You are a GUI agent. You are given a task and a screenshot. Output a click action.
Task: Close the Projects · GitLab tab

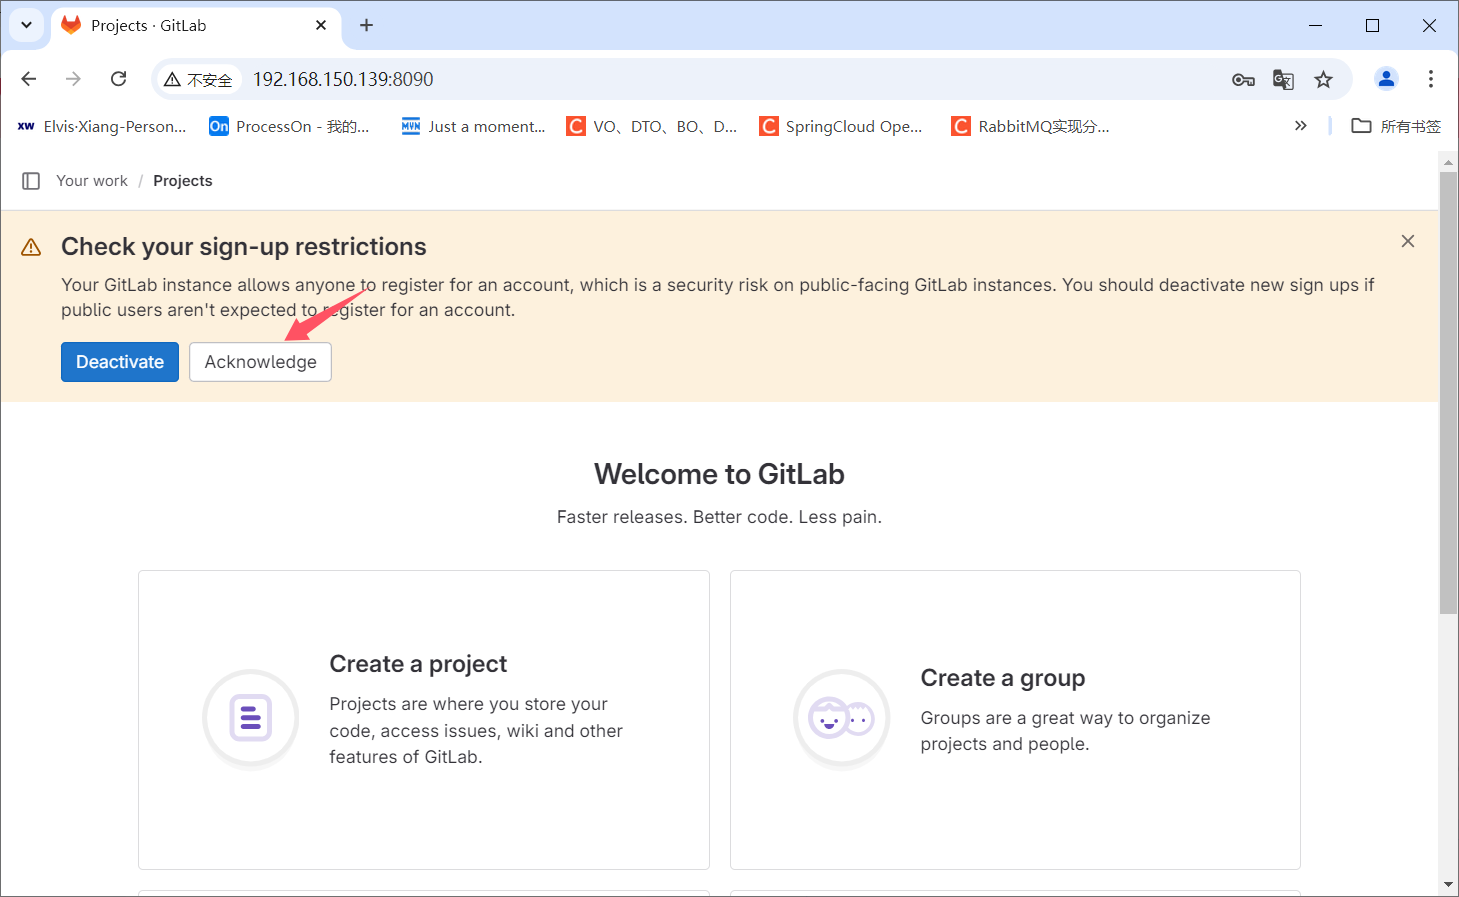click(x=321, y=25)
